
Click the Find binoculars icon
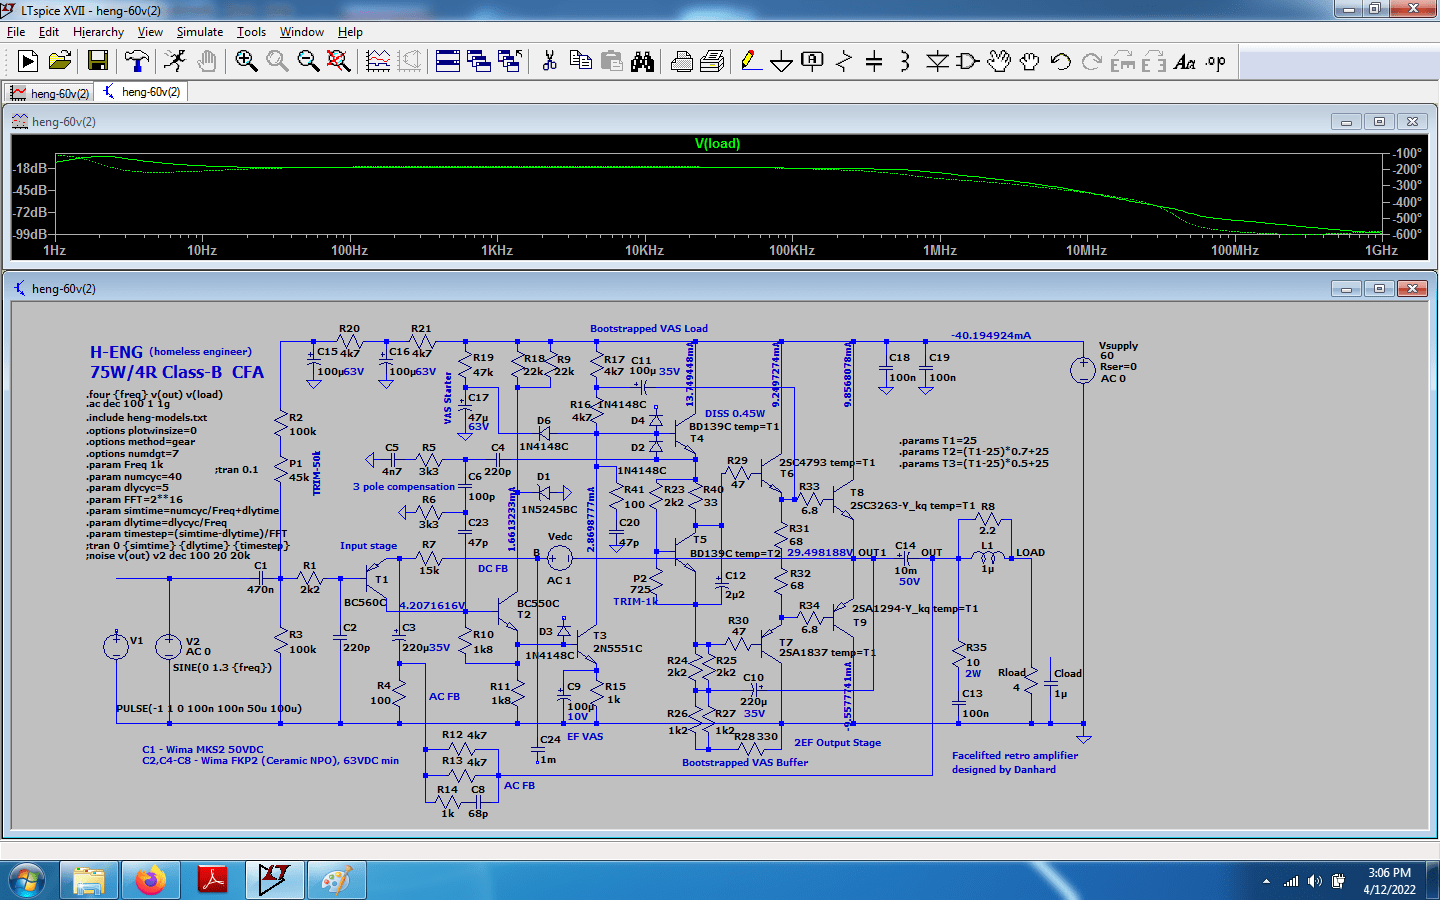tap(642, 62)
